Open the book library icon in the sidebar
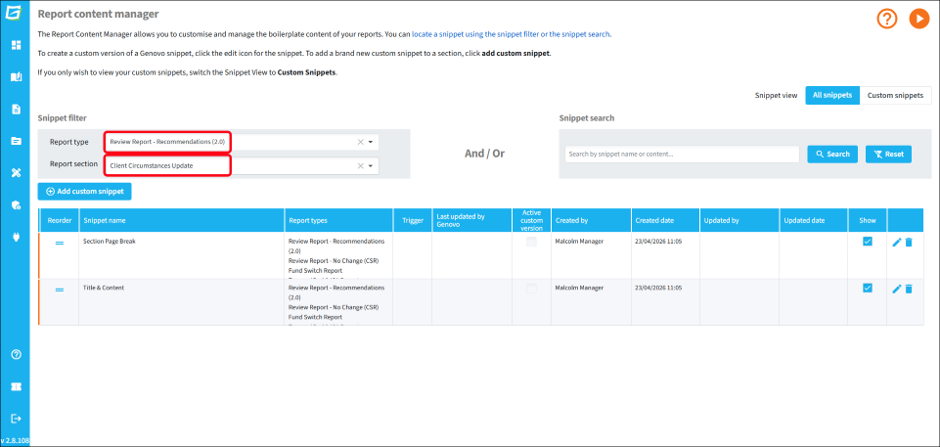This screenshot has height=447, width=940. click(16, 77)
